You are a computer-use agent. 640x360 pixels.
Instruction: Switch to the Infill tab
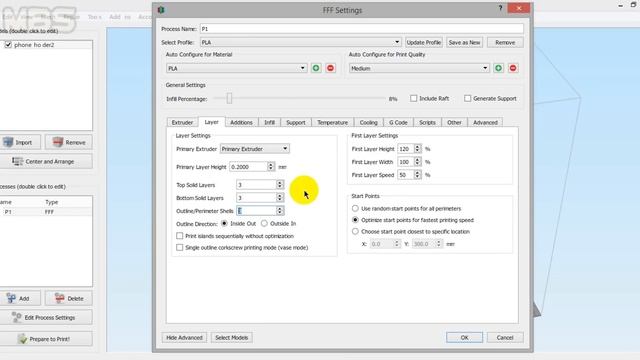point(269,122)
